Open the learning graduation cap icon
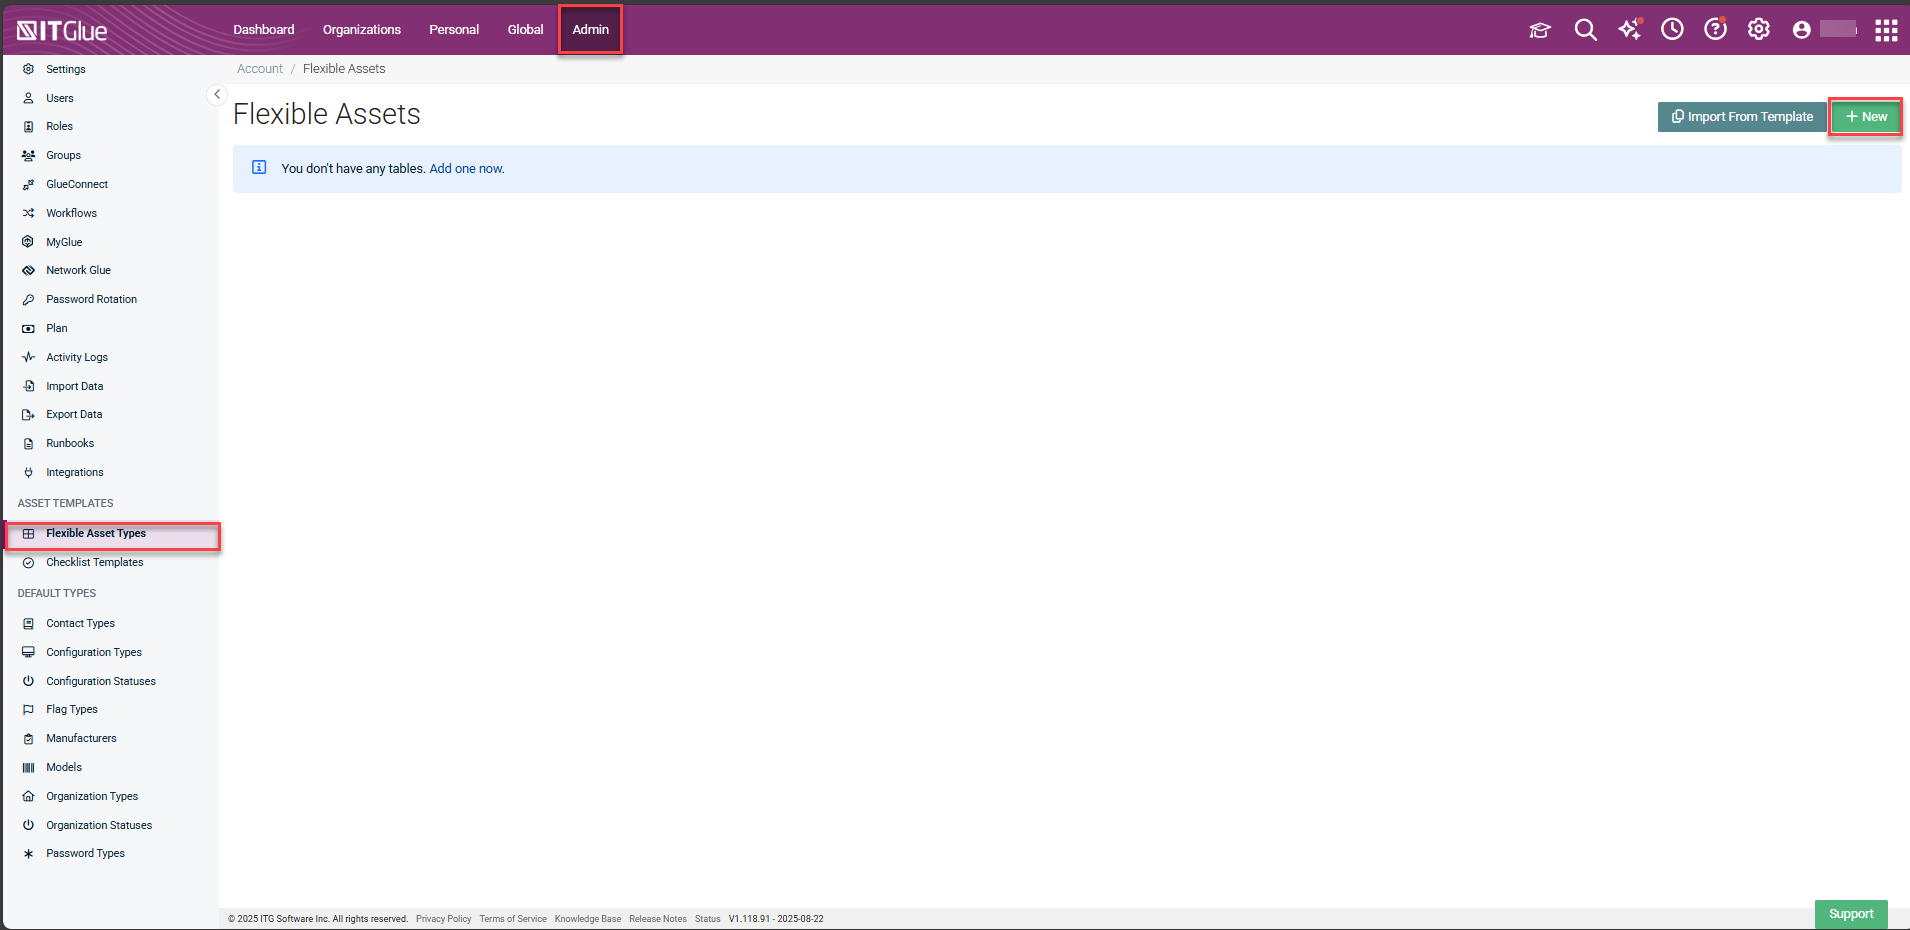Image resolution: width=1910 pixels, height=930 pixels. coord(1540,30)
